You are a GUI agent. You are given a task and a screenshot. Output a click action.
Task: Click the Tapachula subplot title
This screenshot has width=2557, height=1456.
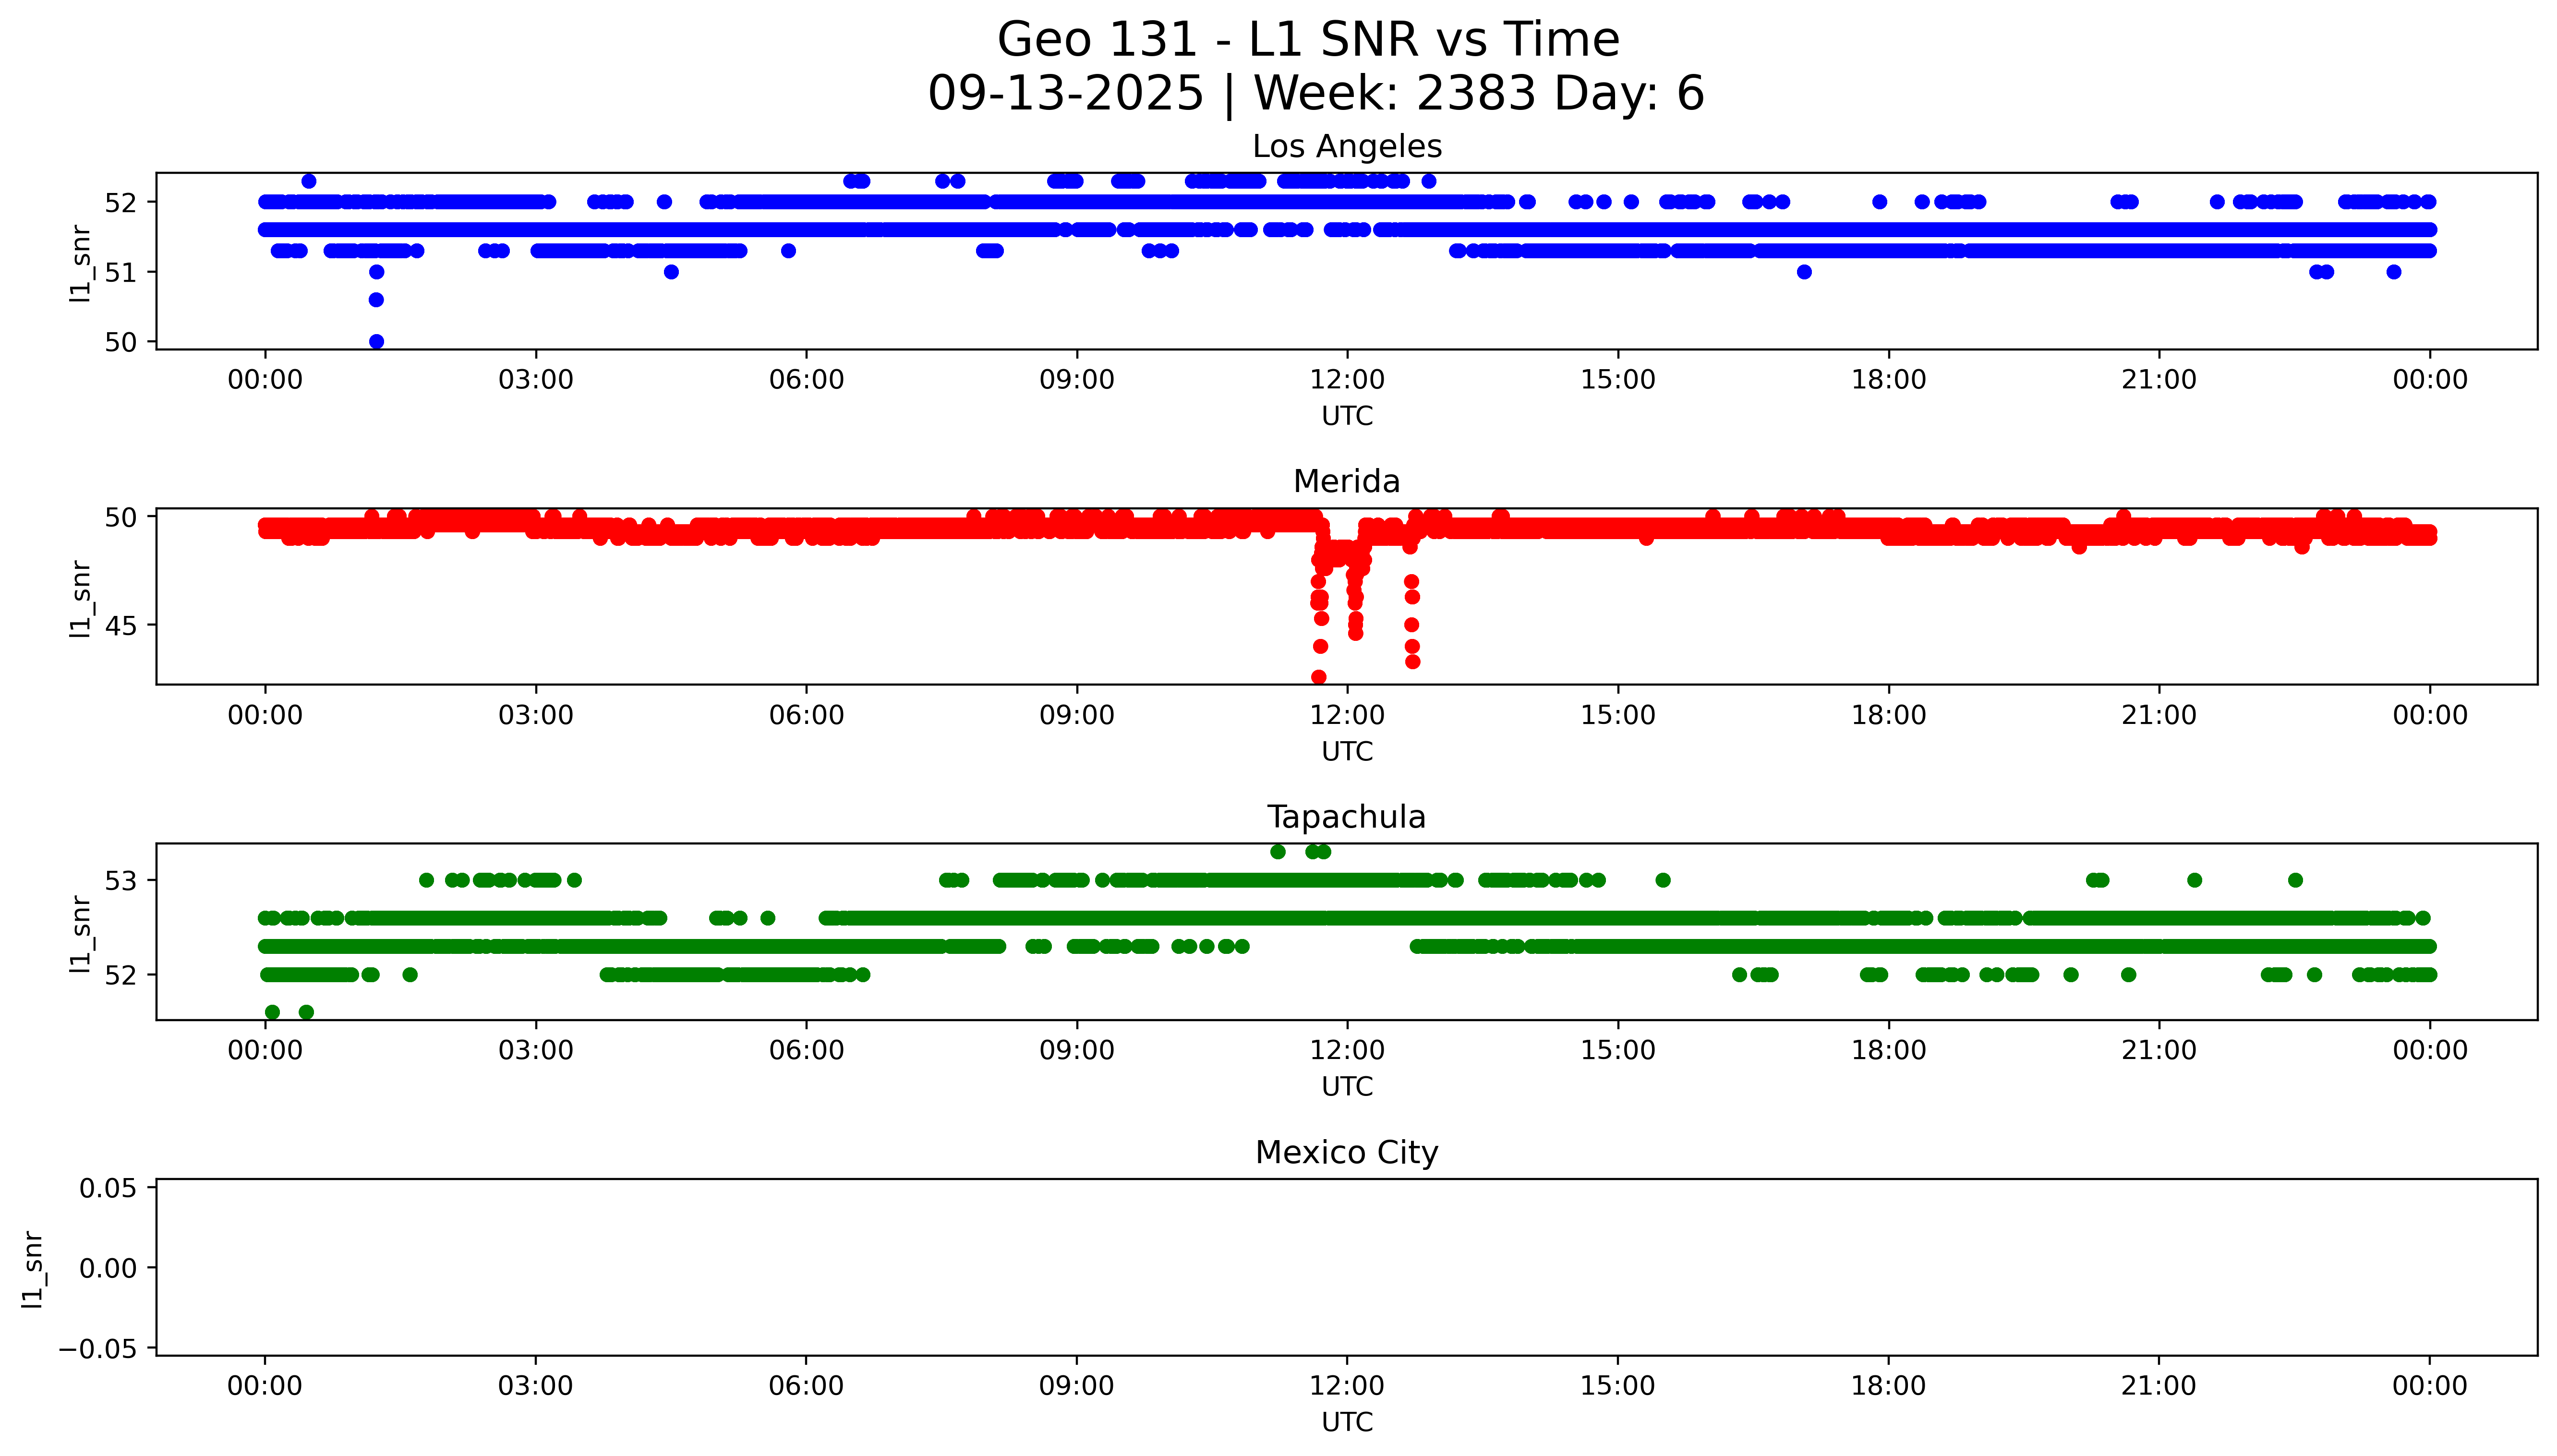click(x=1346, y=817)
